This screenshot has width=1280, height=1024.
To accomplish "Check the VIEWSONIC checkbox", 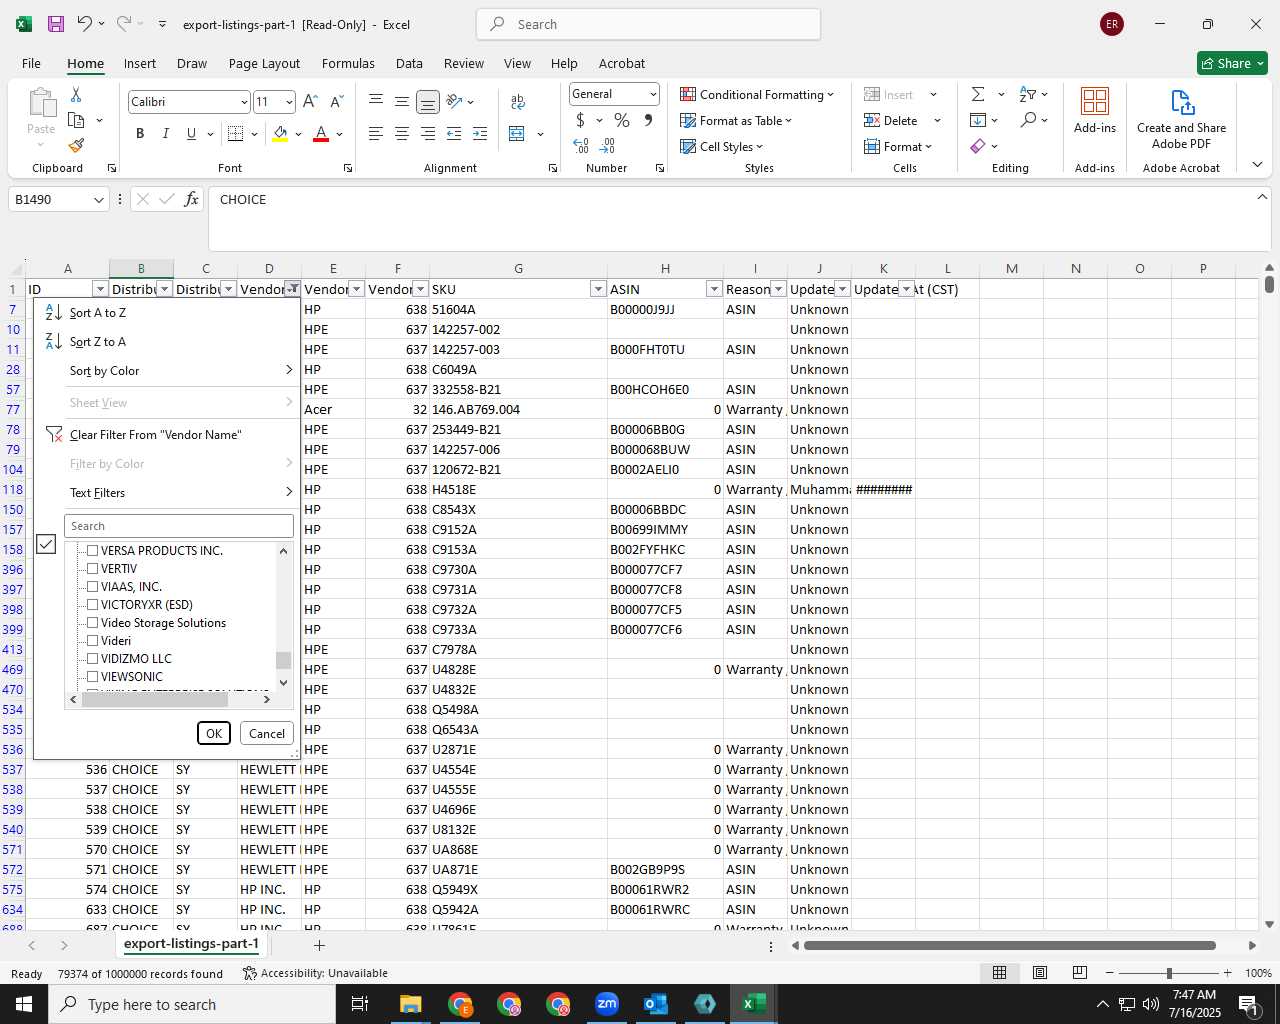I will tap(93, 677).
